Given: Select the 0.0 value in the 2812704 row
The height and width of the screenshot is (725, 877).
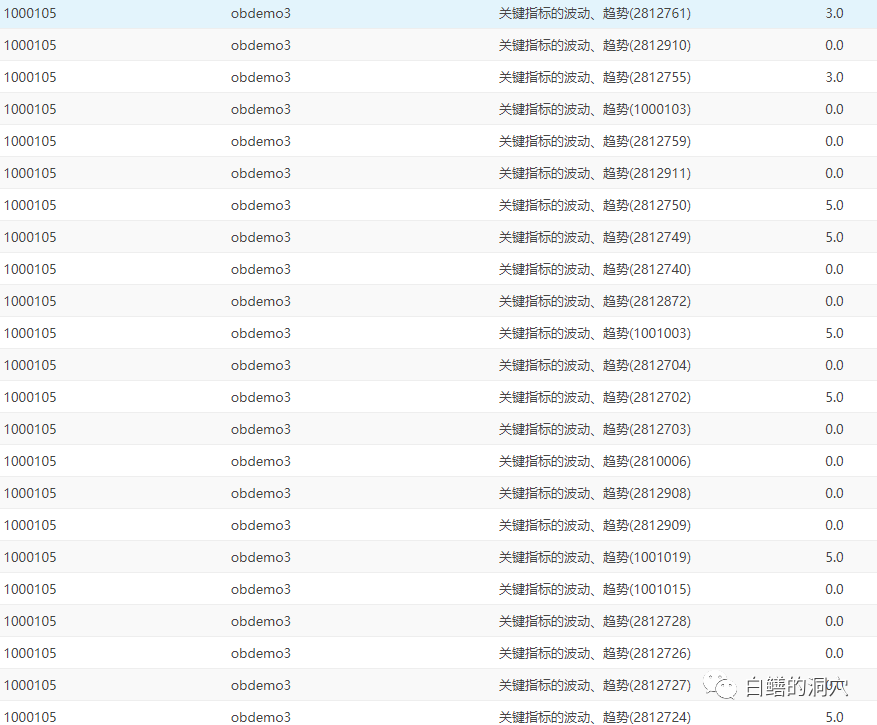Looking at the screenshot, I should [834, 365].
